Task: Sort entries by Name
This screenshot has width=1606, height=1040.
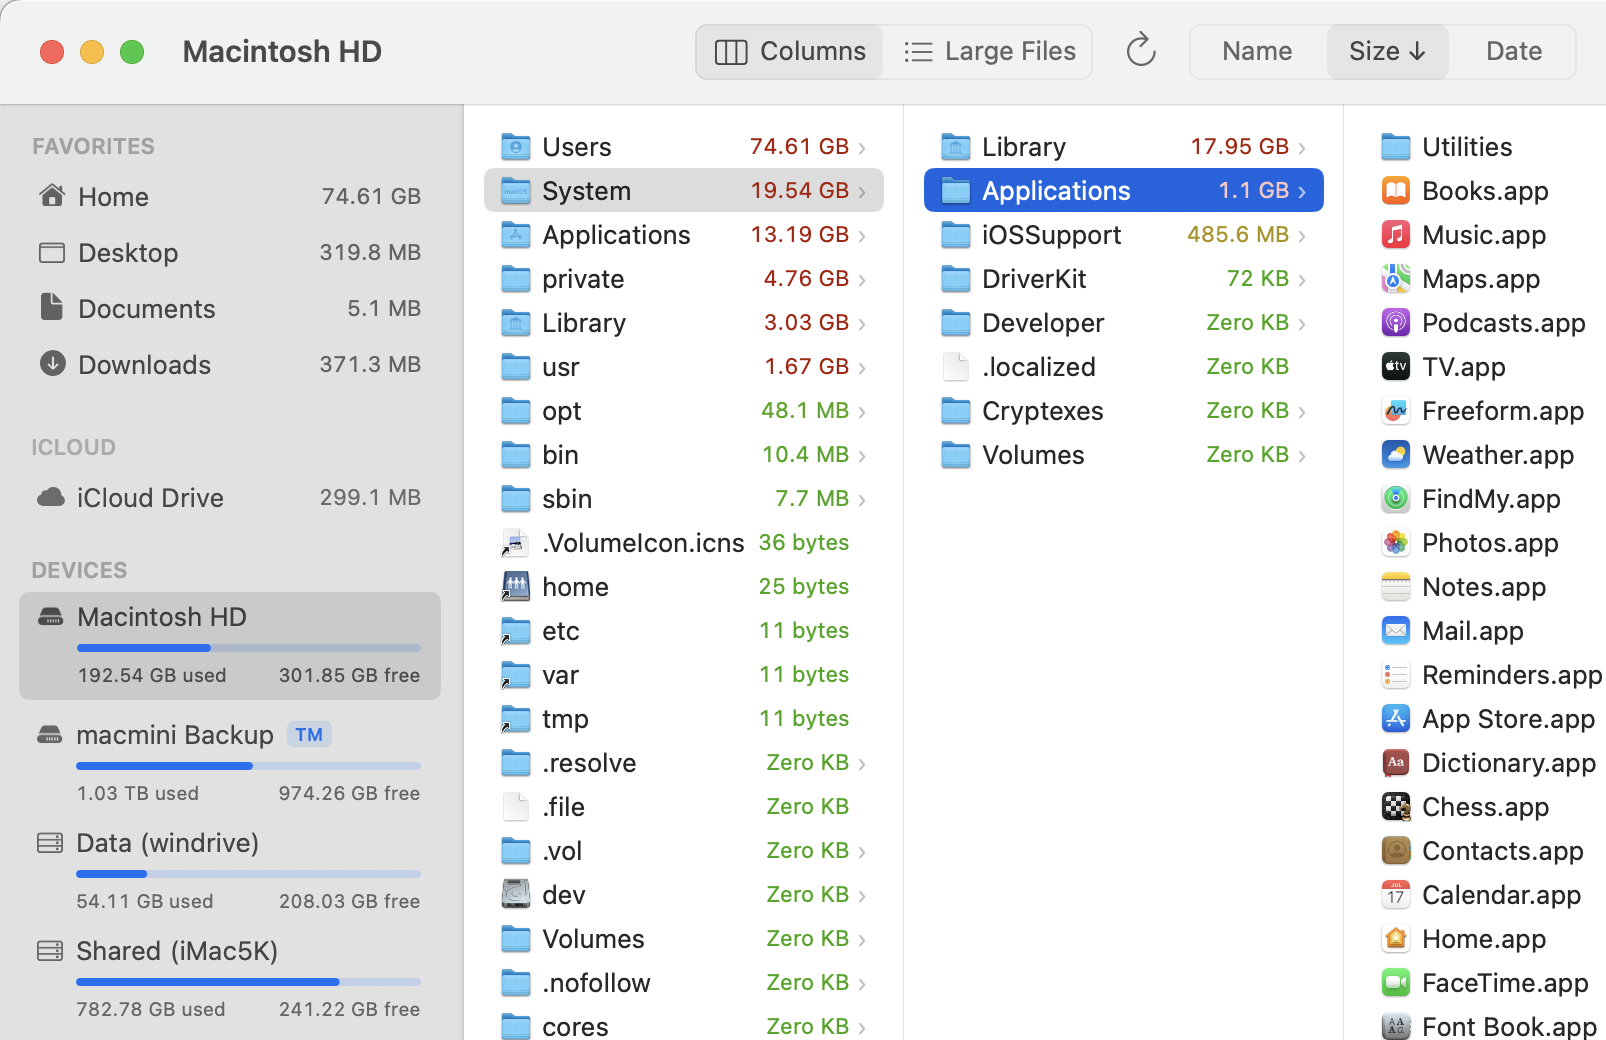Action: point(1257,51)
